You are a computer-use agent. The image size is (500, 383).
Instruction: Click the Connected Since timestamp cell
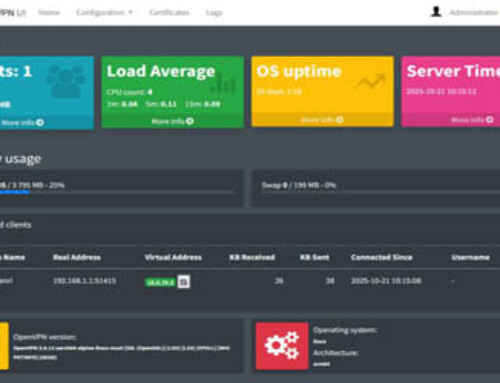386,281
